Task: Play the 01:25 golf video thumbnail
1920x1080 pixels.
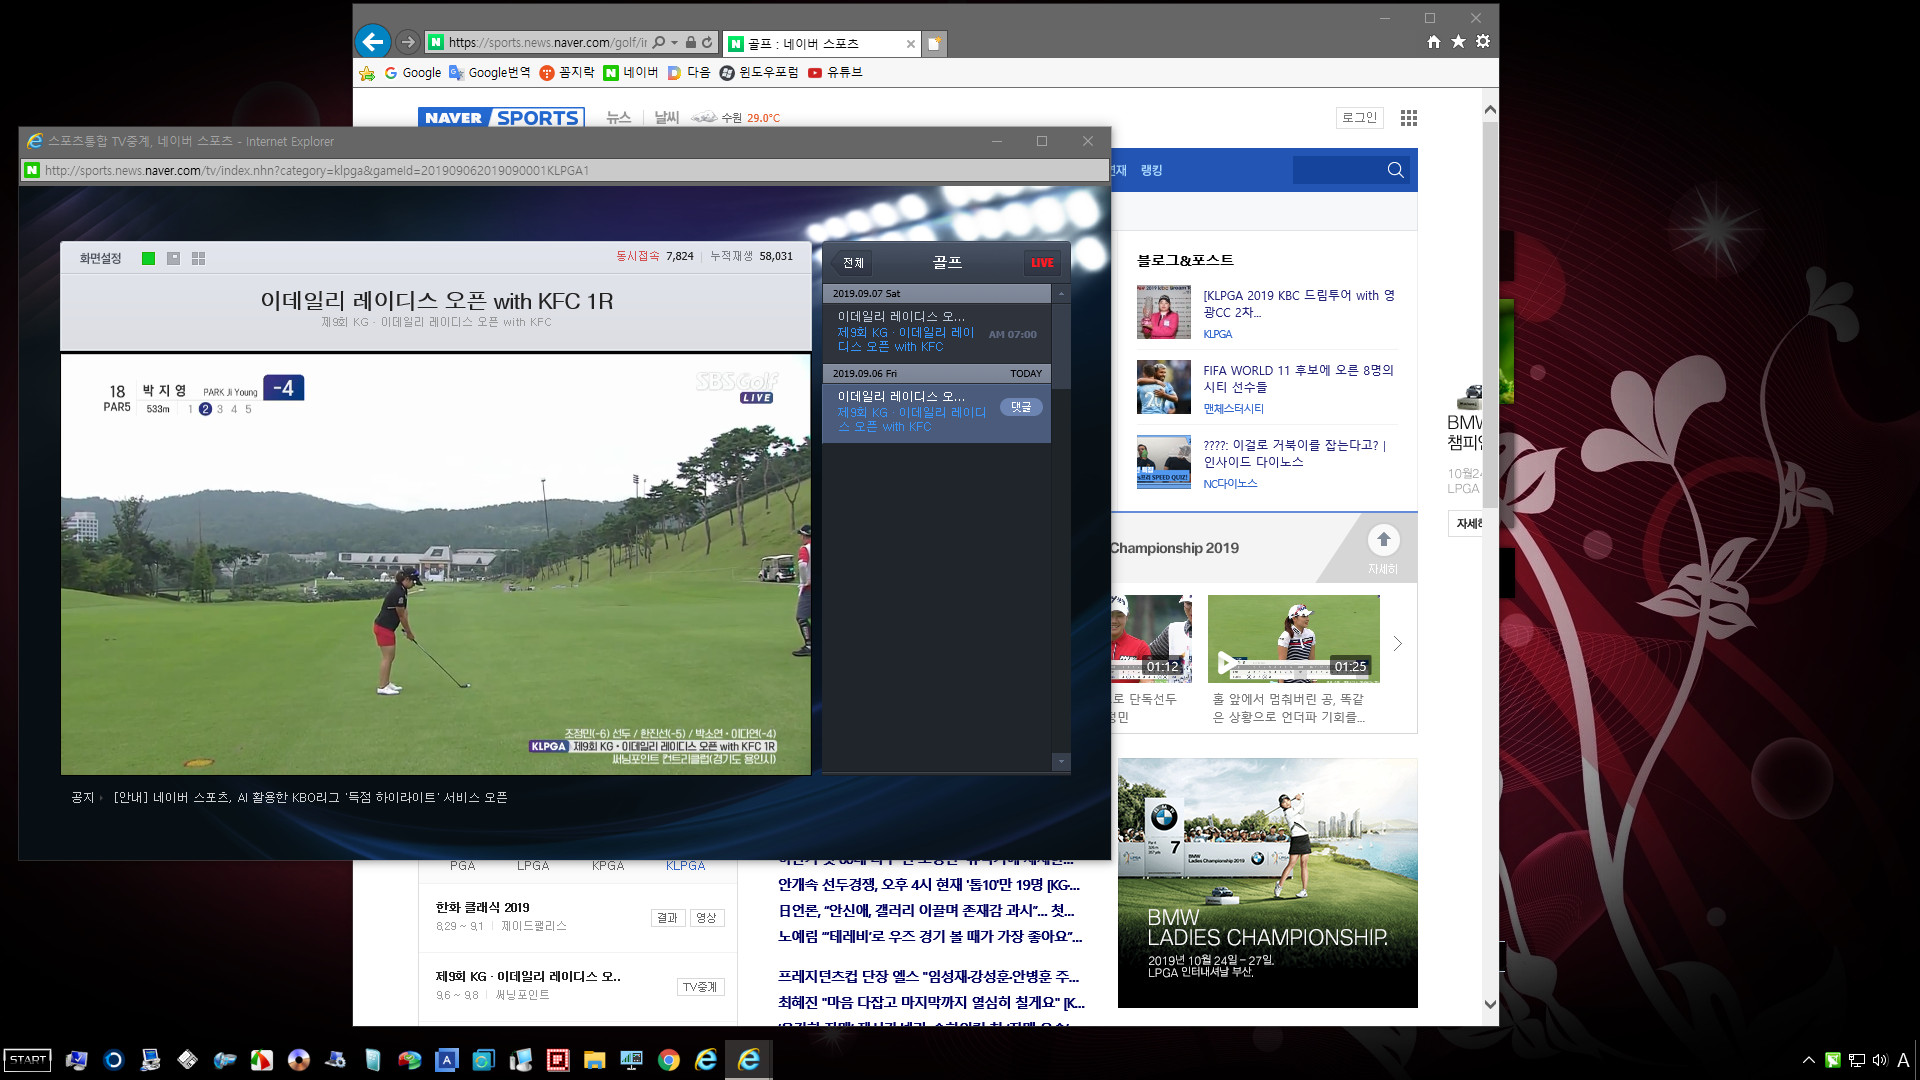Action: pyautogui.click(x=1293, y=639)
